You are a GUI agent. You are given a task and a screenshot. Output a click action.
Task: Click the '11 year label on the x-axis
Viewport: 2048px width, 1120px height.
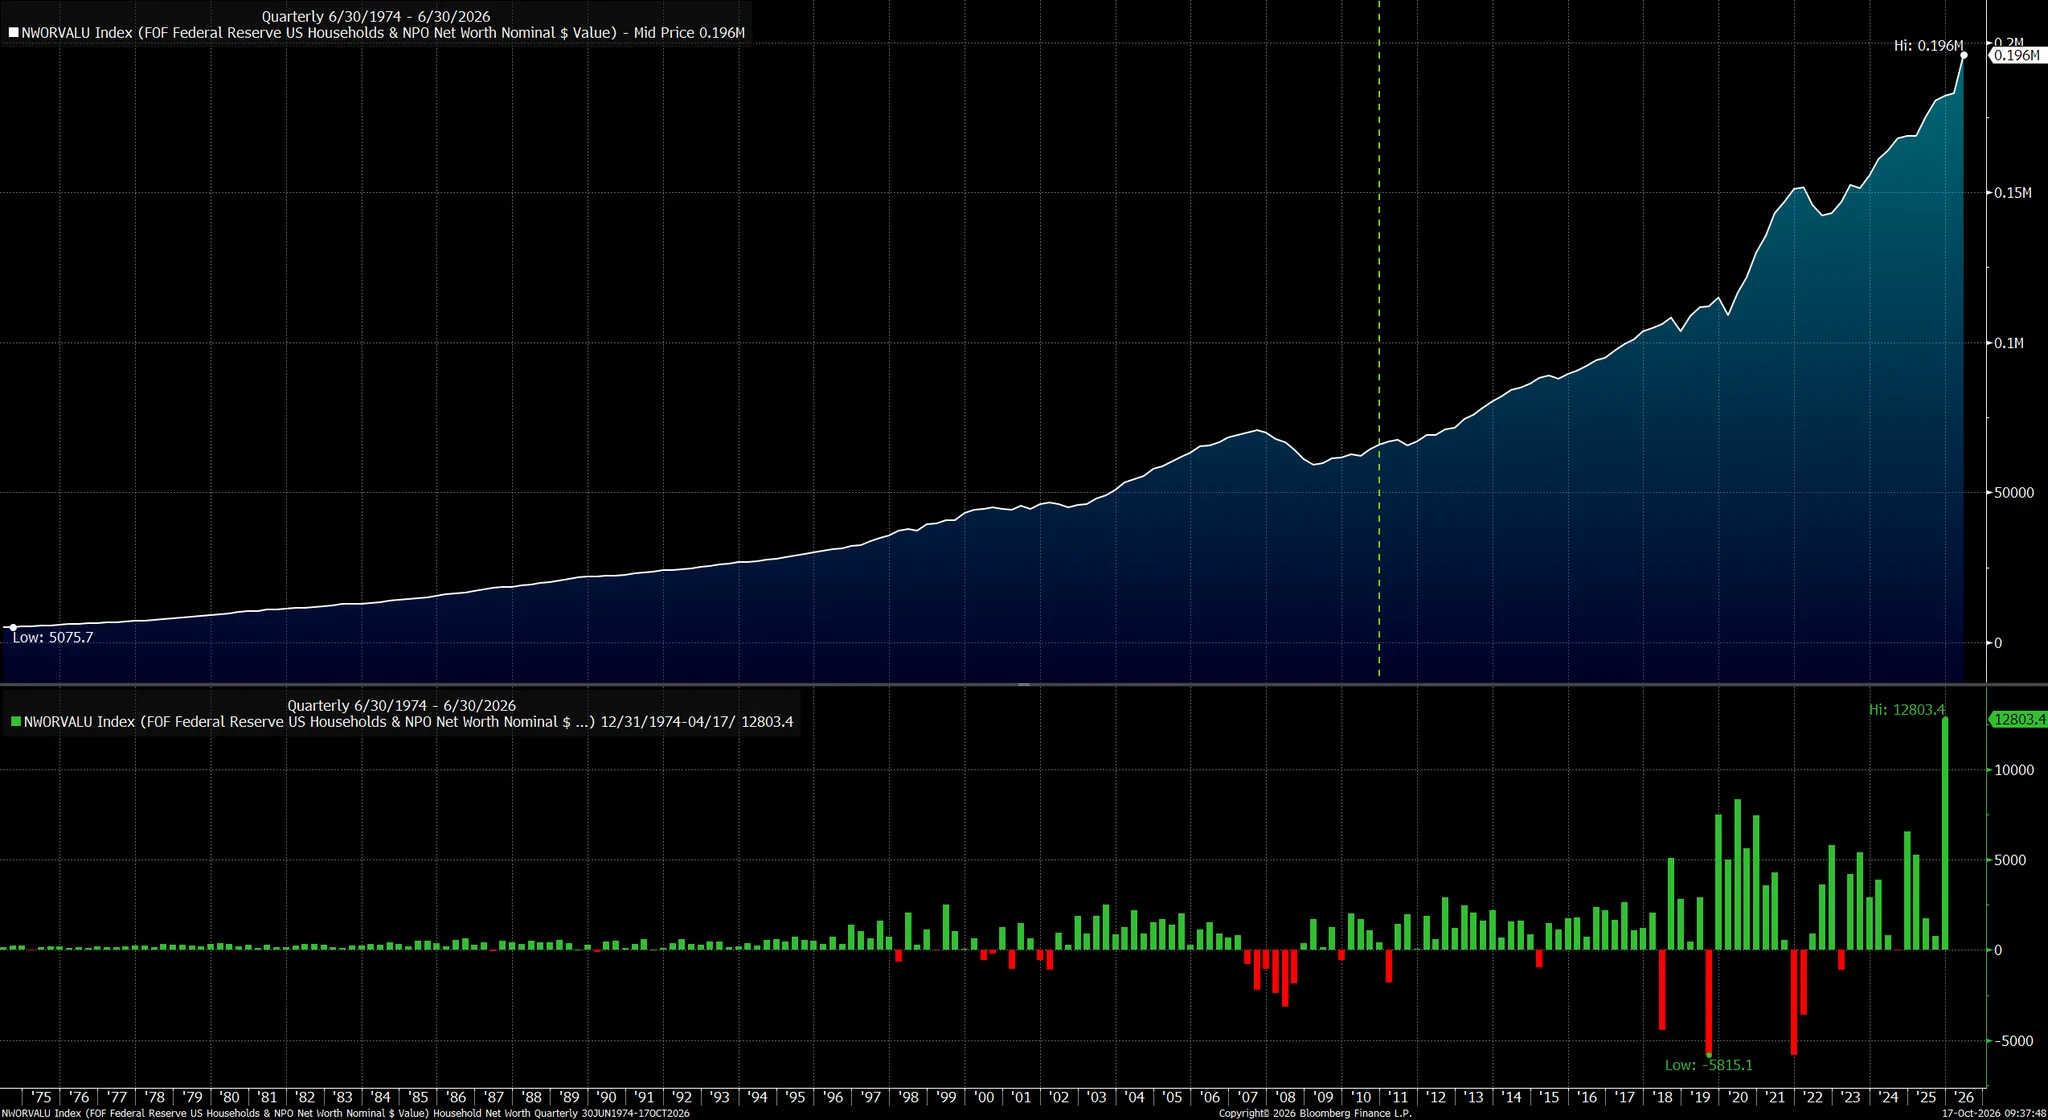tap(1398, 1097)
